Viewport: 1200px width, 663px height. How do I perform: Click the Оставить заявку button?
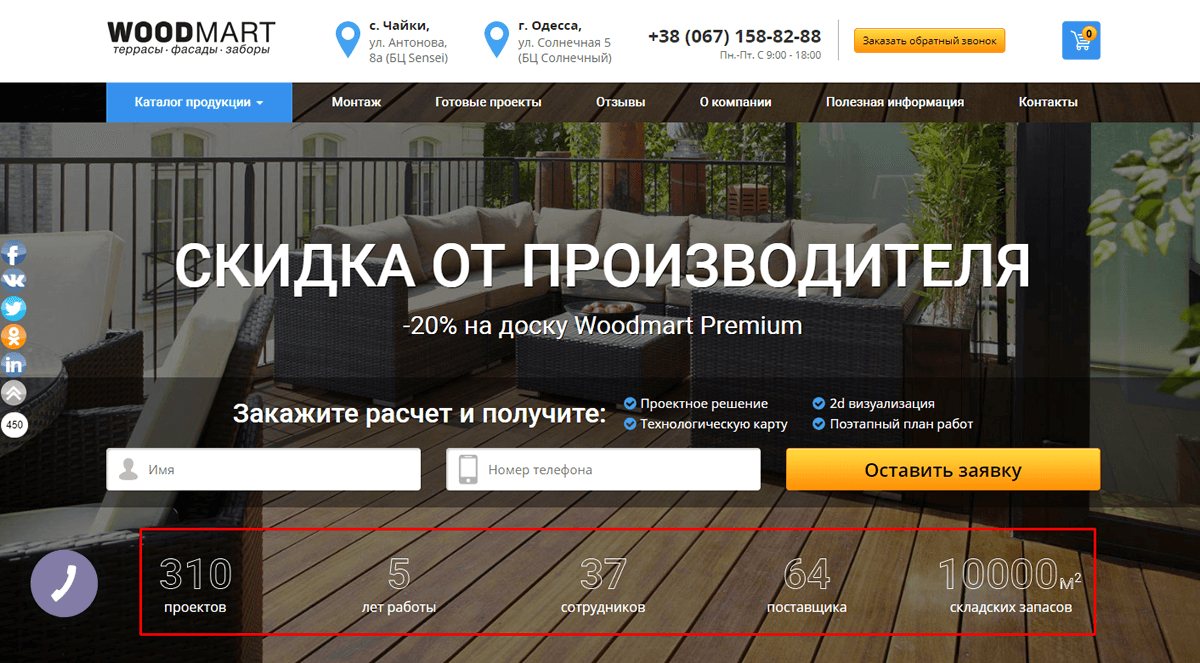[943, 469]
